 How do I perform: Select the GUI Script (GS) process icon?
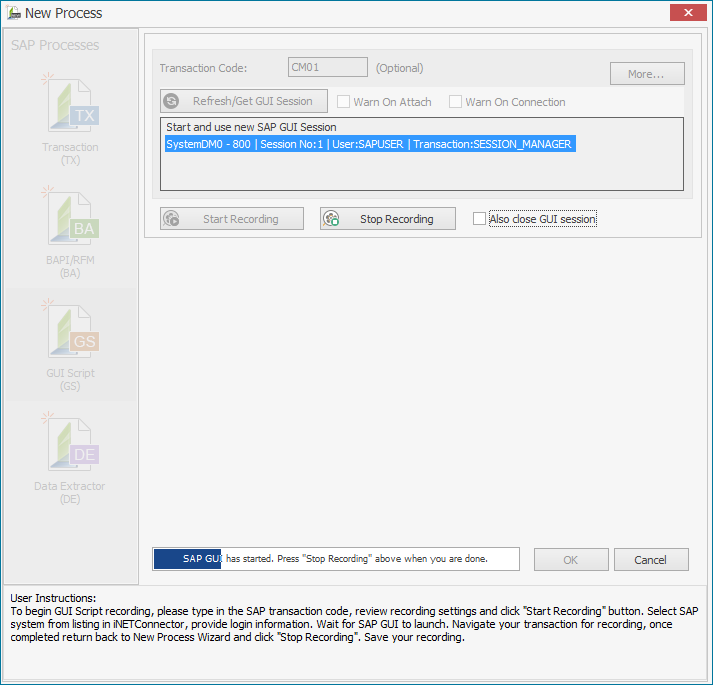[x=70, y=332]
